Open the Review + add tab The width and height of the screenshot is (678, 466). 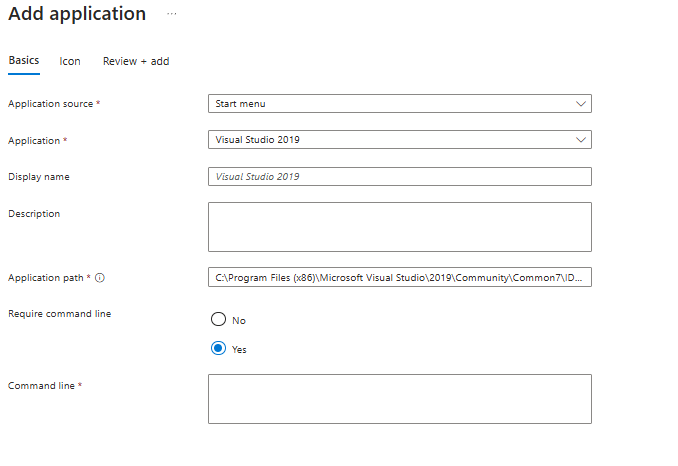(x=136, y=61)
